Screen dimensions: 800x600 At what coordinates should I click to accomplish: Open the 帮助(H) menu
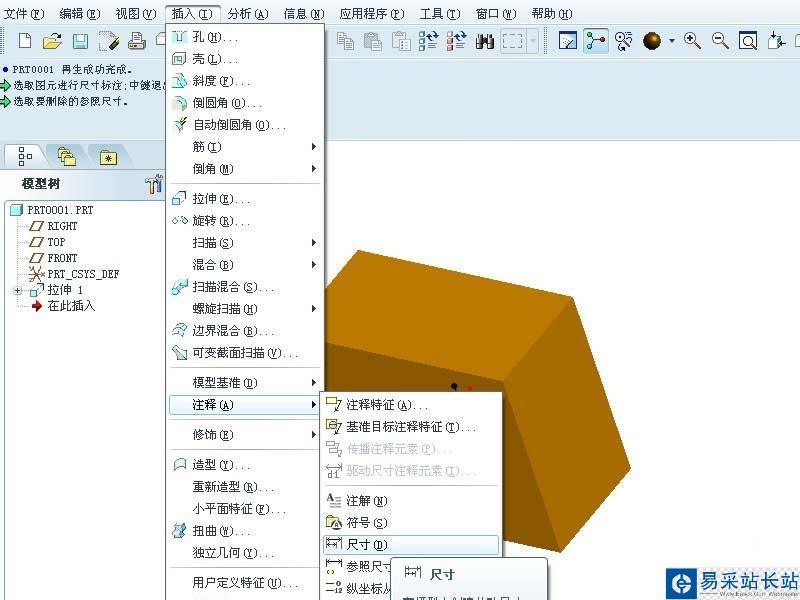coord(552,14)
